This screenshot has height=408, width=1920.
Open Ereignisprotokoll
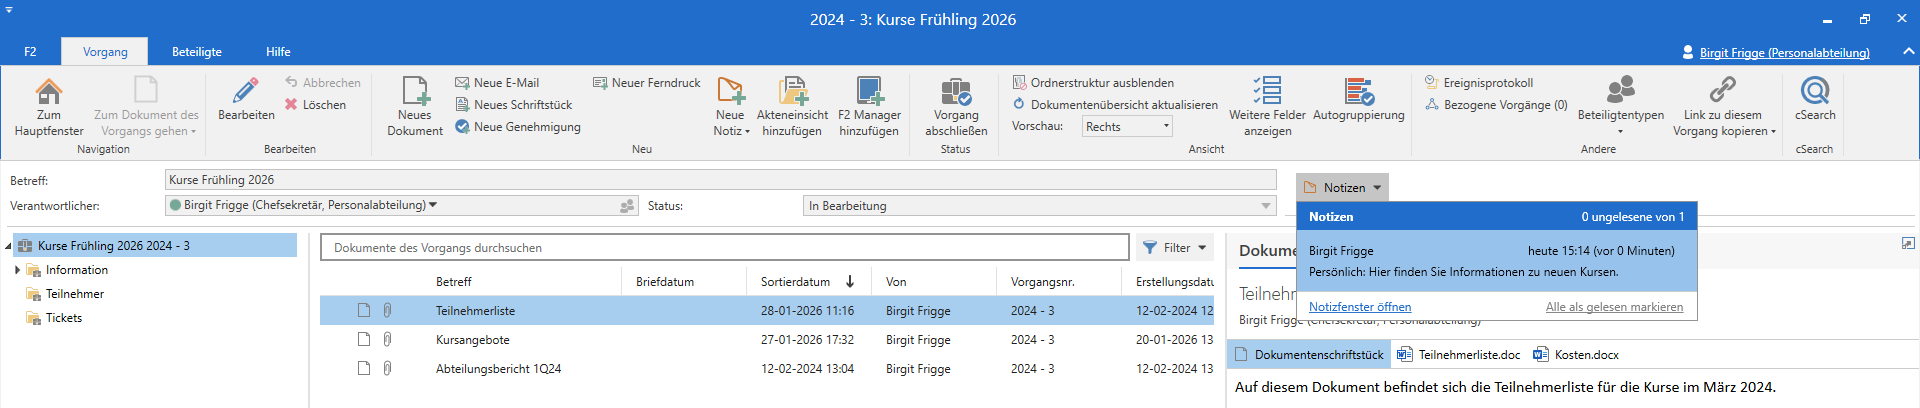(1479, 83)
